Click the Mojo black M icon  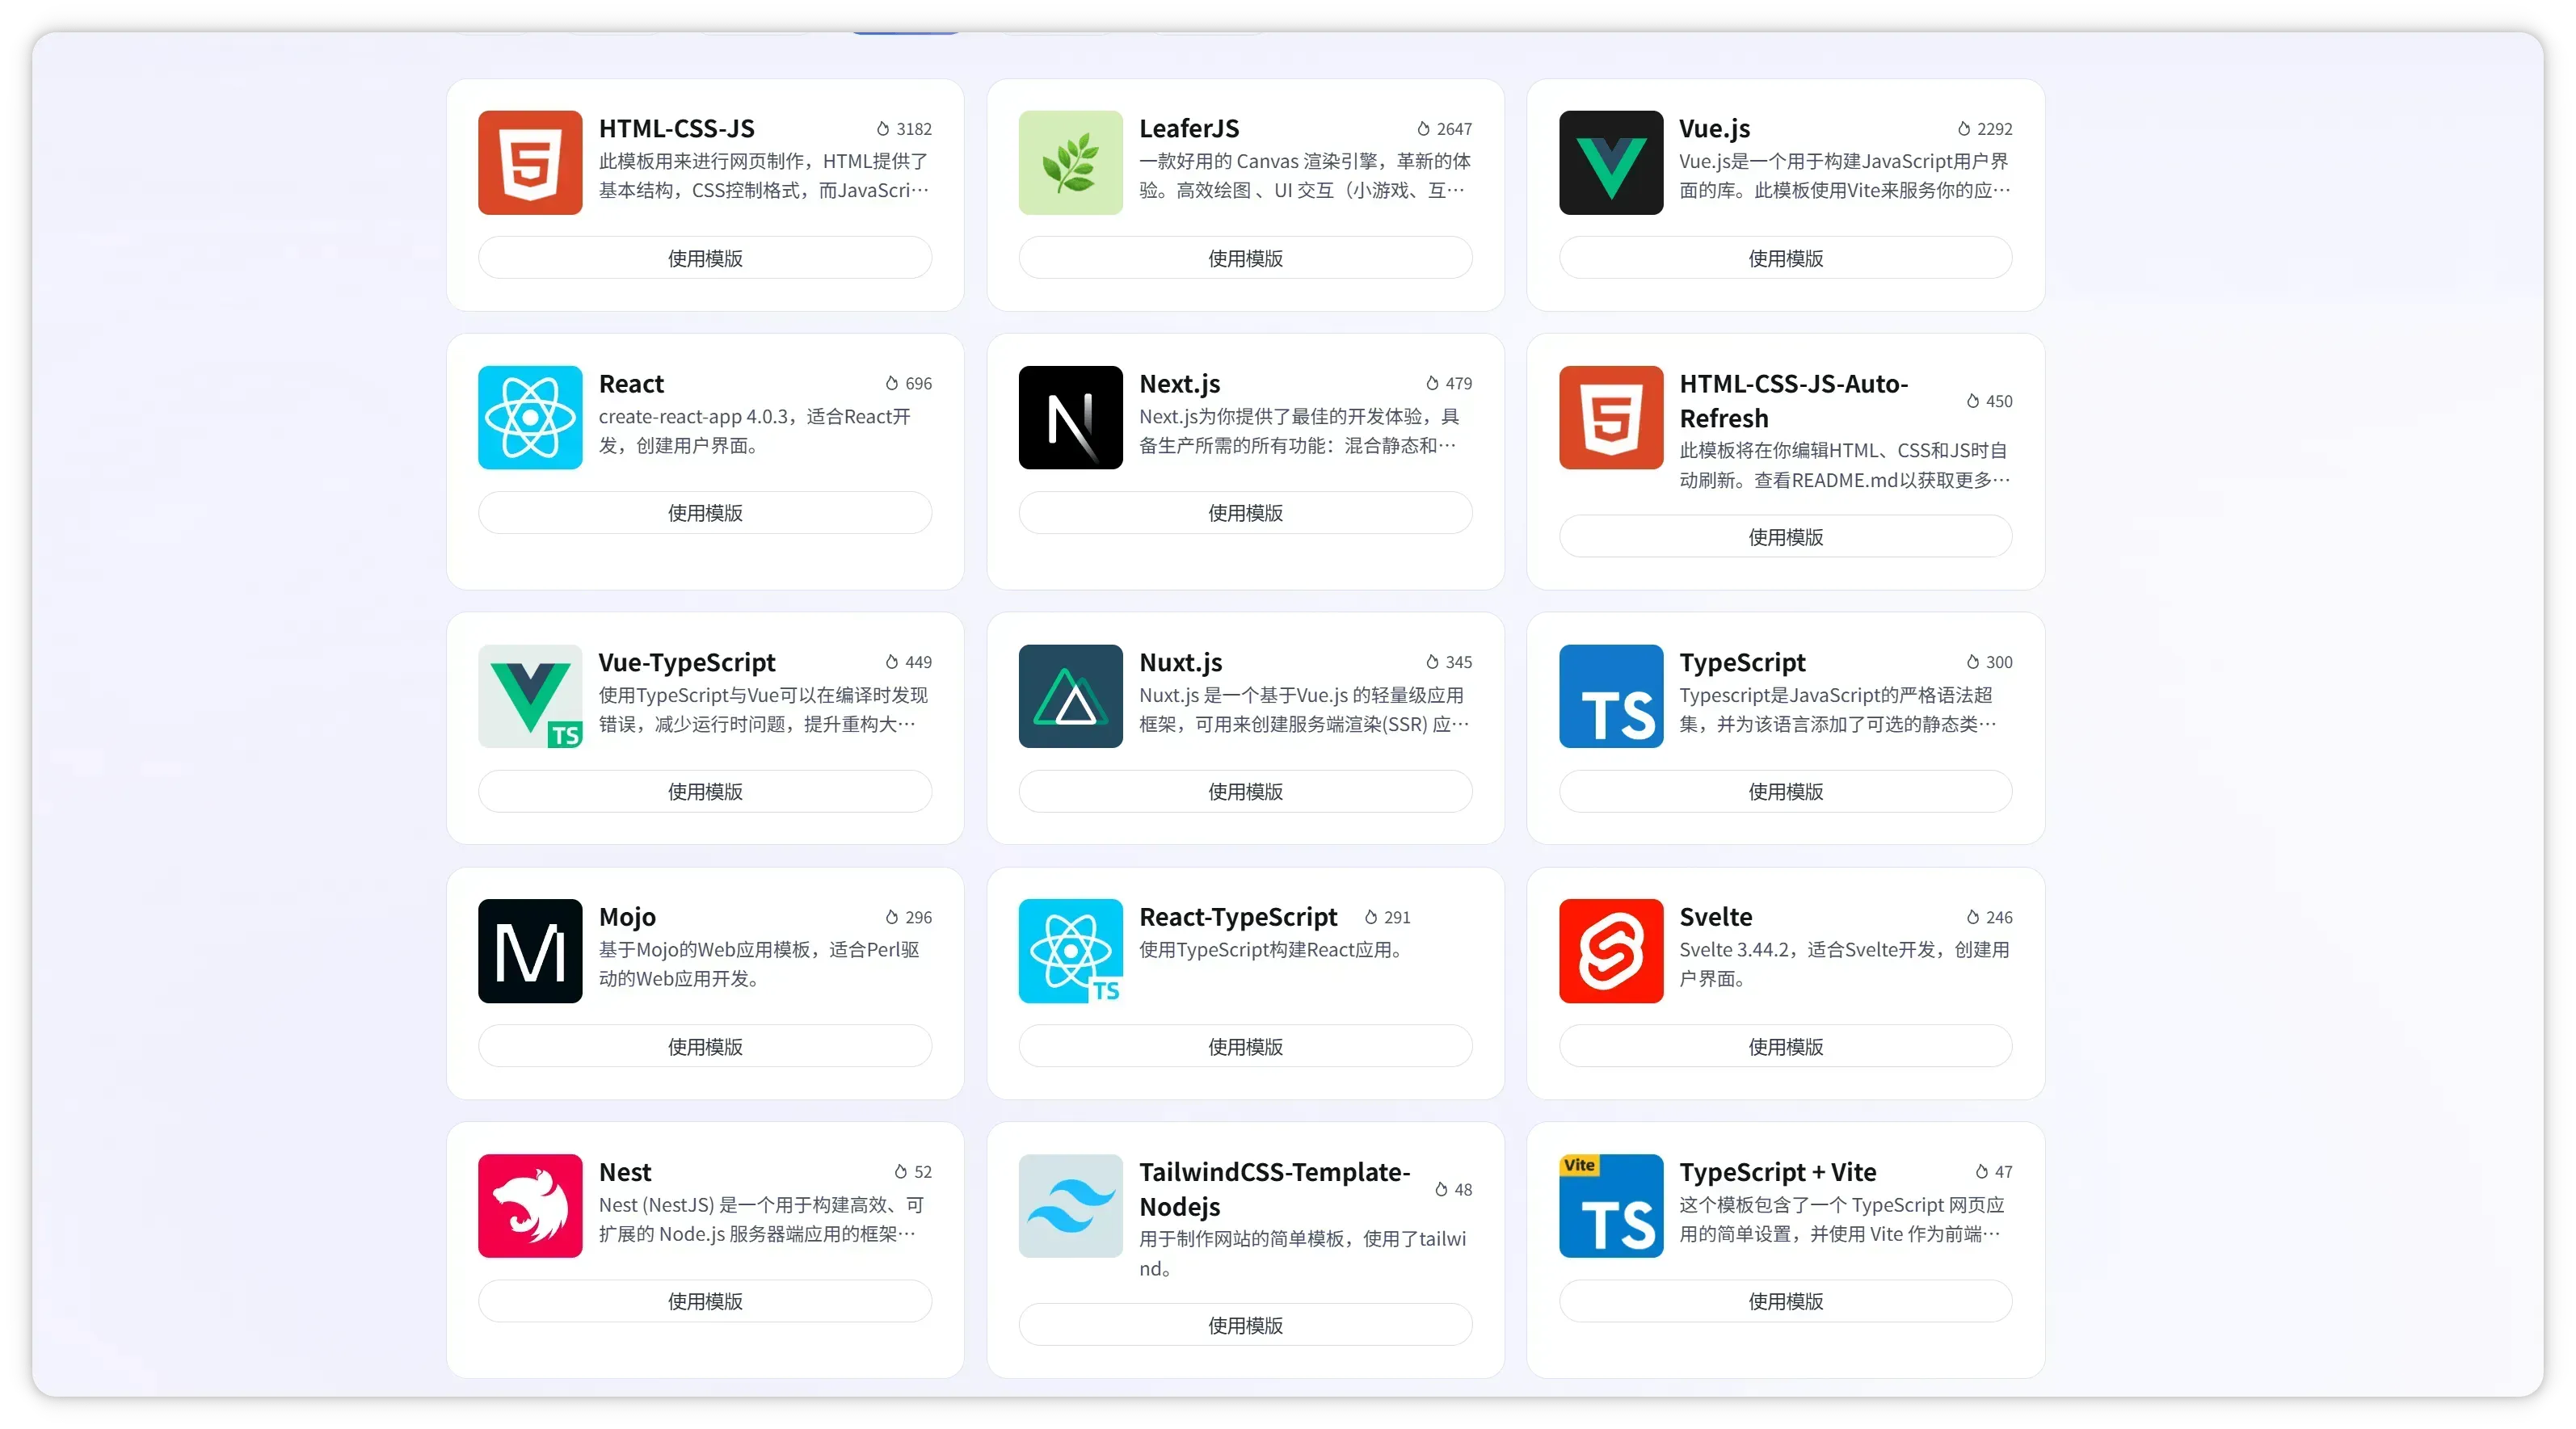click(530, 951)
